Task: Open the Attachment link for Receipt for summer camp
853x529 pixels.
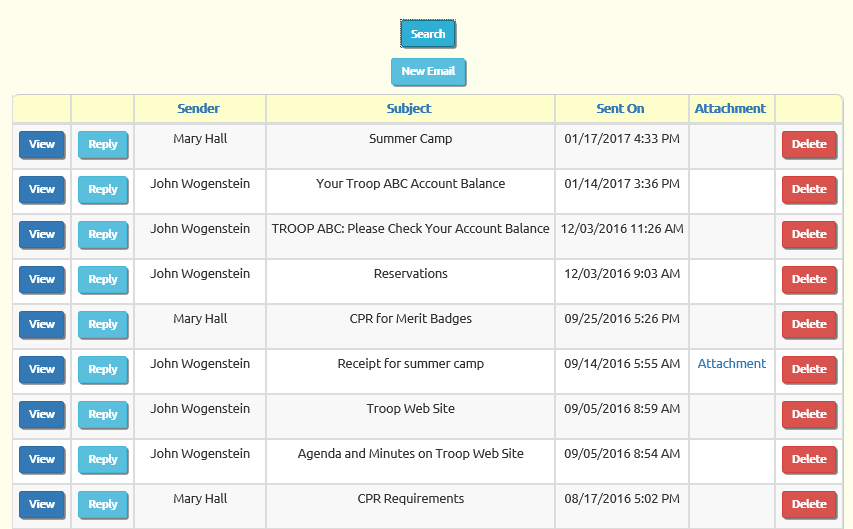Action: pyautogui.click(x=732, y=364)
